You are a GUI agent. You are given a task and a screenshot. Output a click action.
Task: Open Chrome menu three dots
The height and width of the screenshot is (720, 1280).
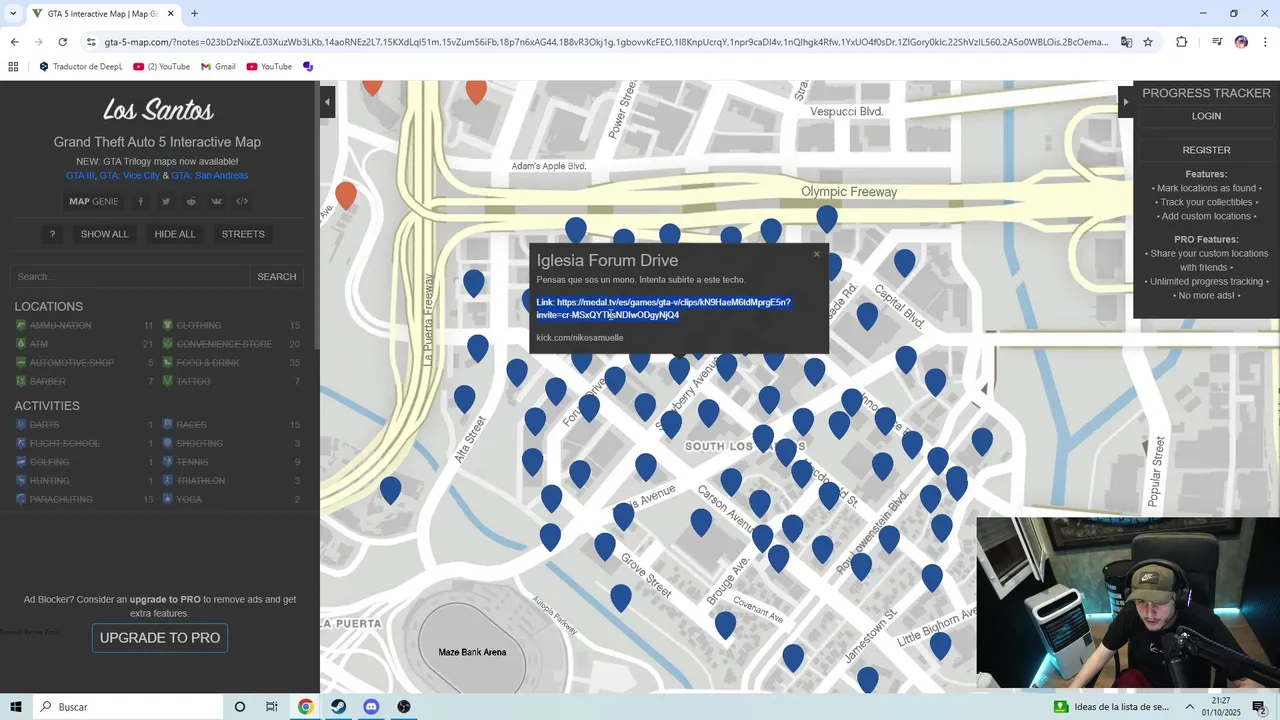1265,42
